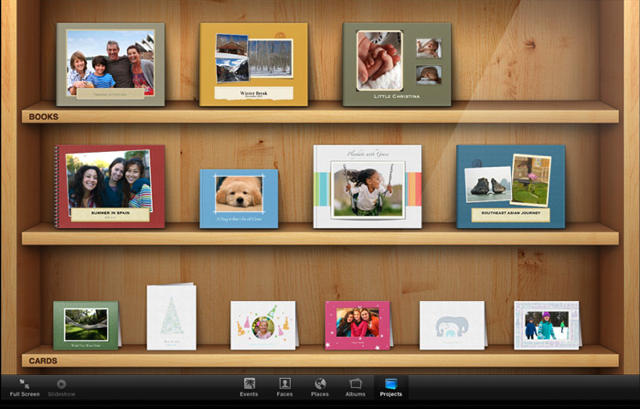This screenshot has height=409, width=640.
Task: Start the Slideshow
Action: [x=62, y=388]
